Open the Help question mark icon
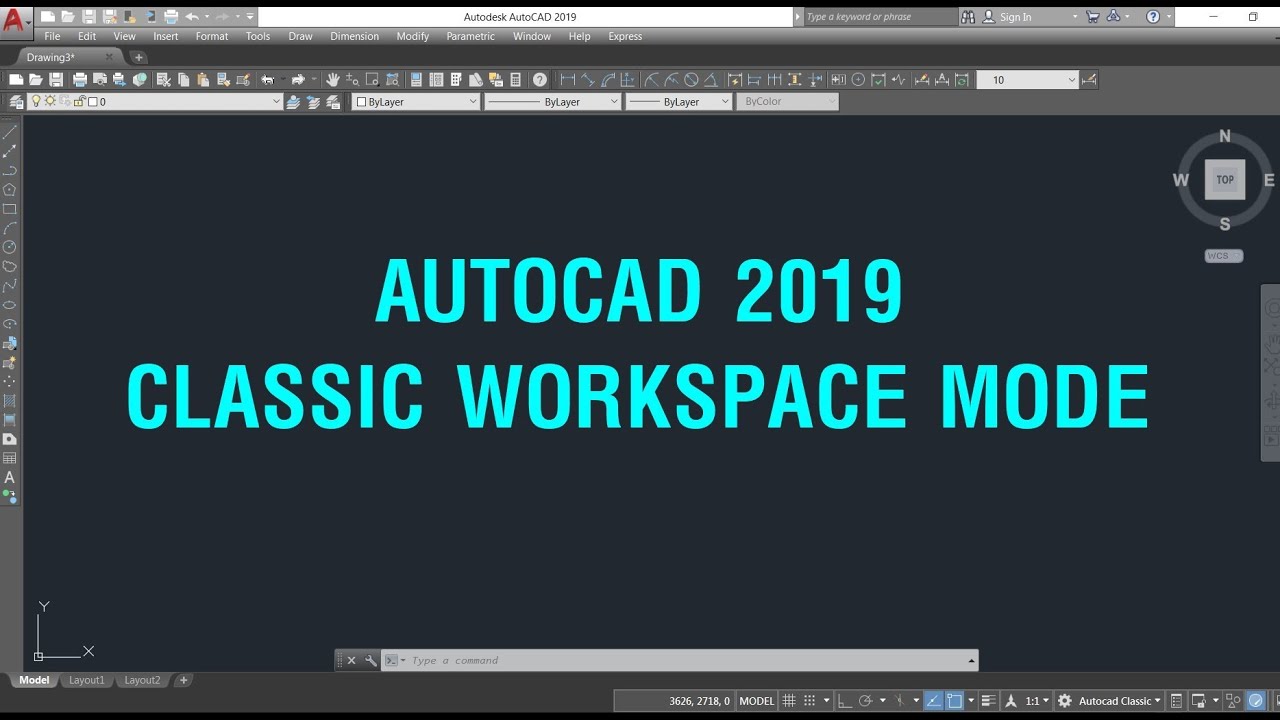 coord(540,80)
